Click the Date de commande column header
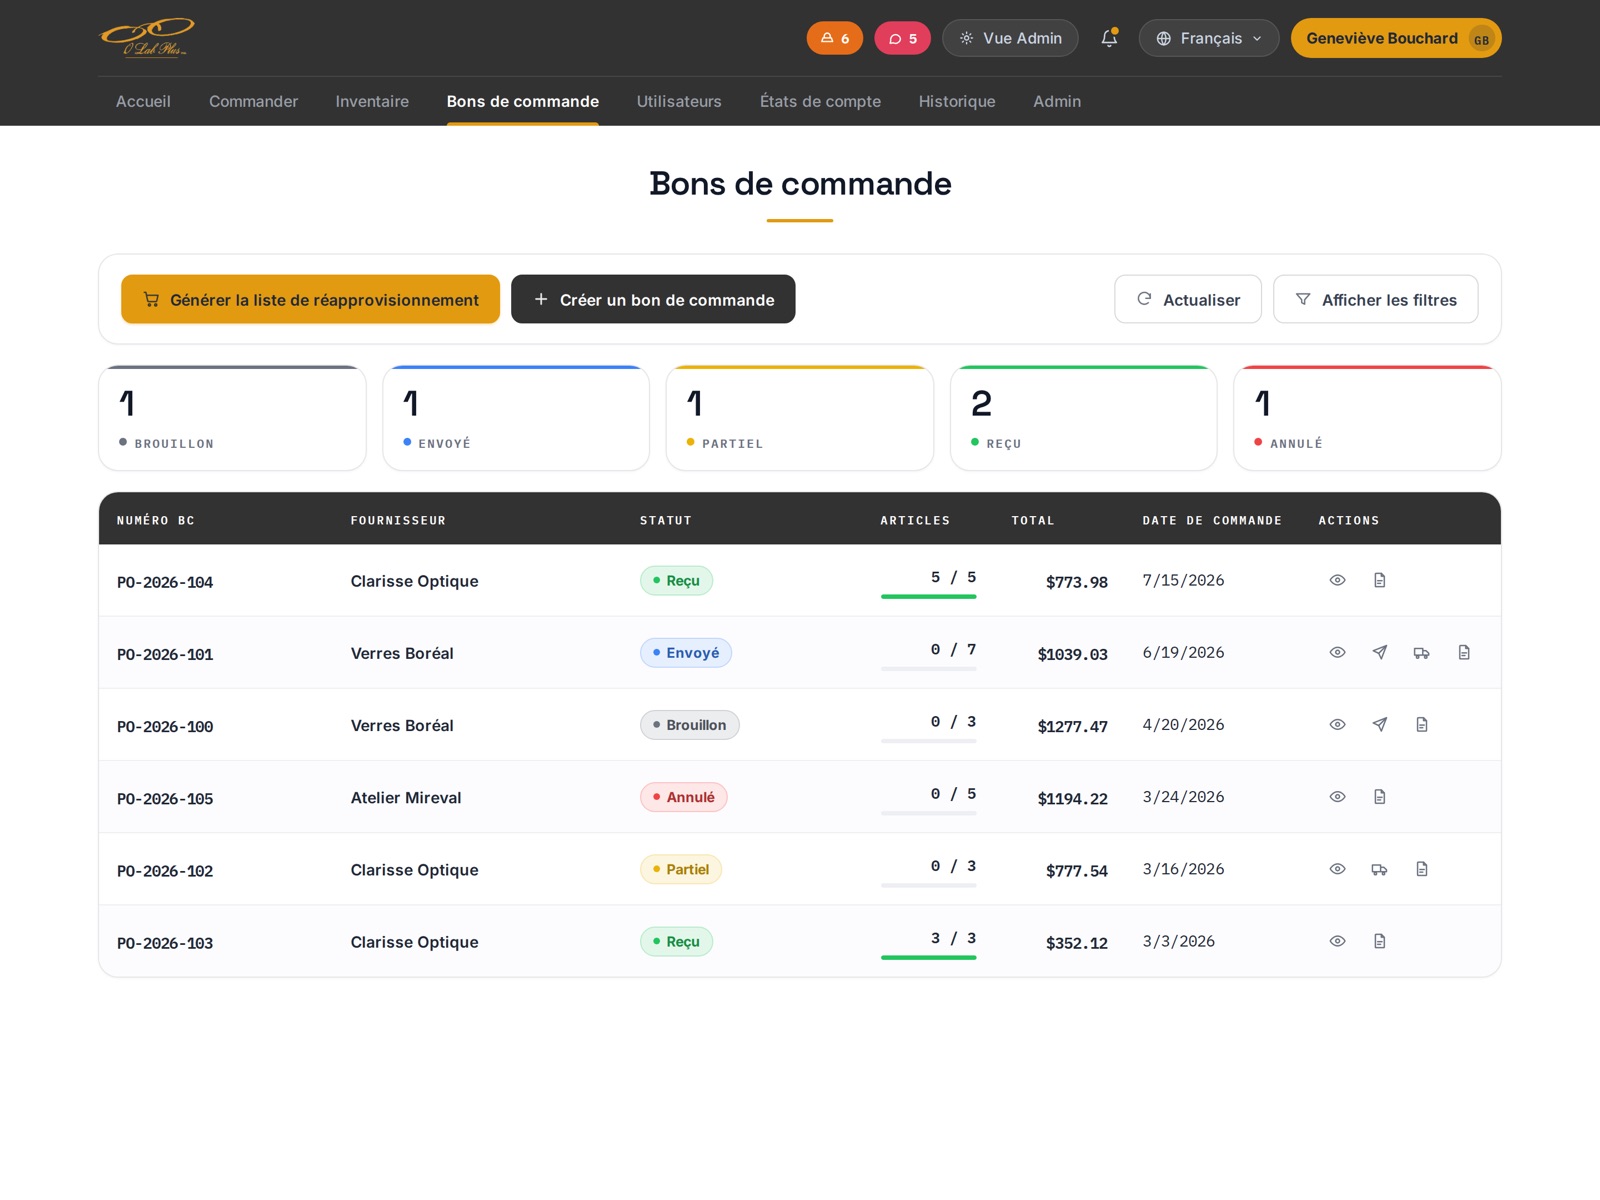Image resolution: width=1600 pixels, height=1200 pixels. coord(1212,520)
